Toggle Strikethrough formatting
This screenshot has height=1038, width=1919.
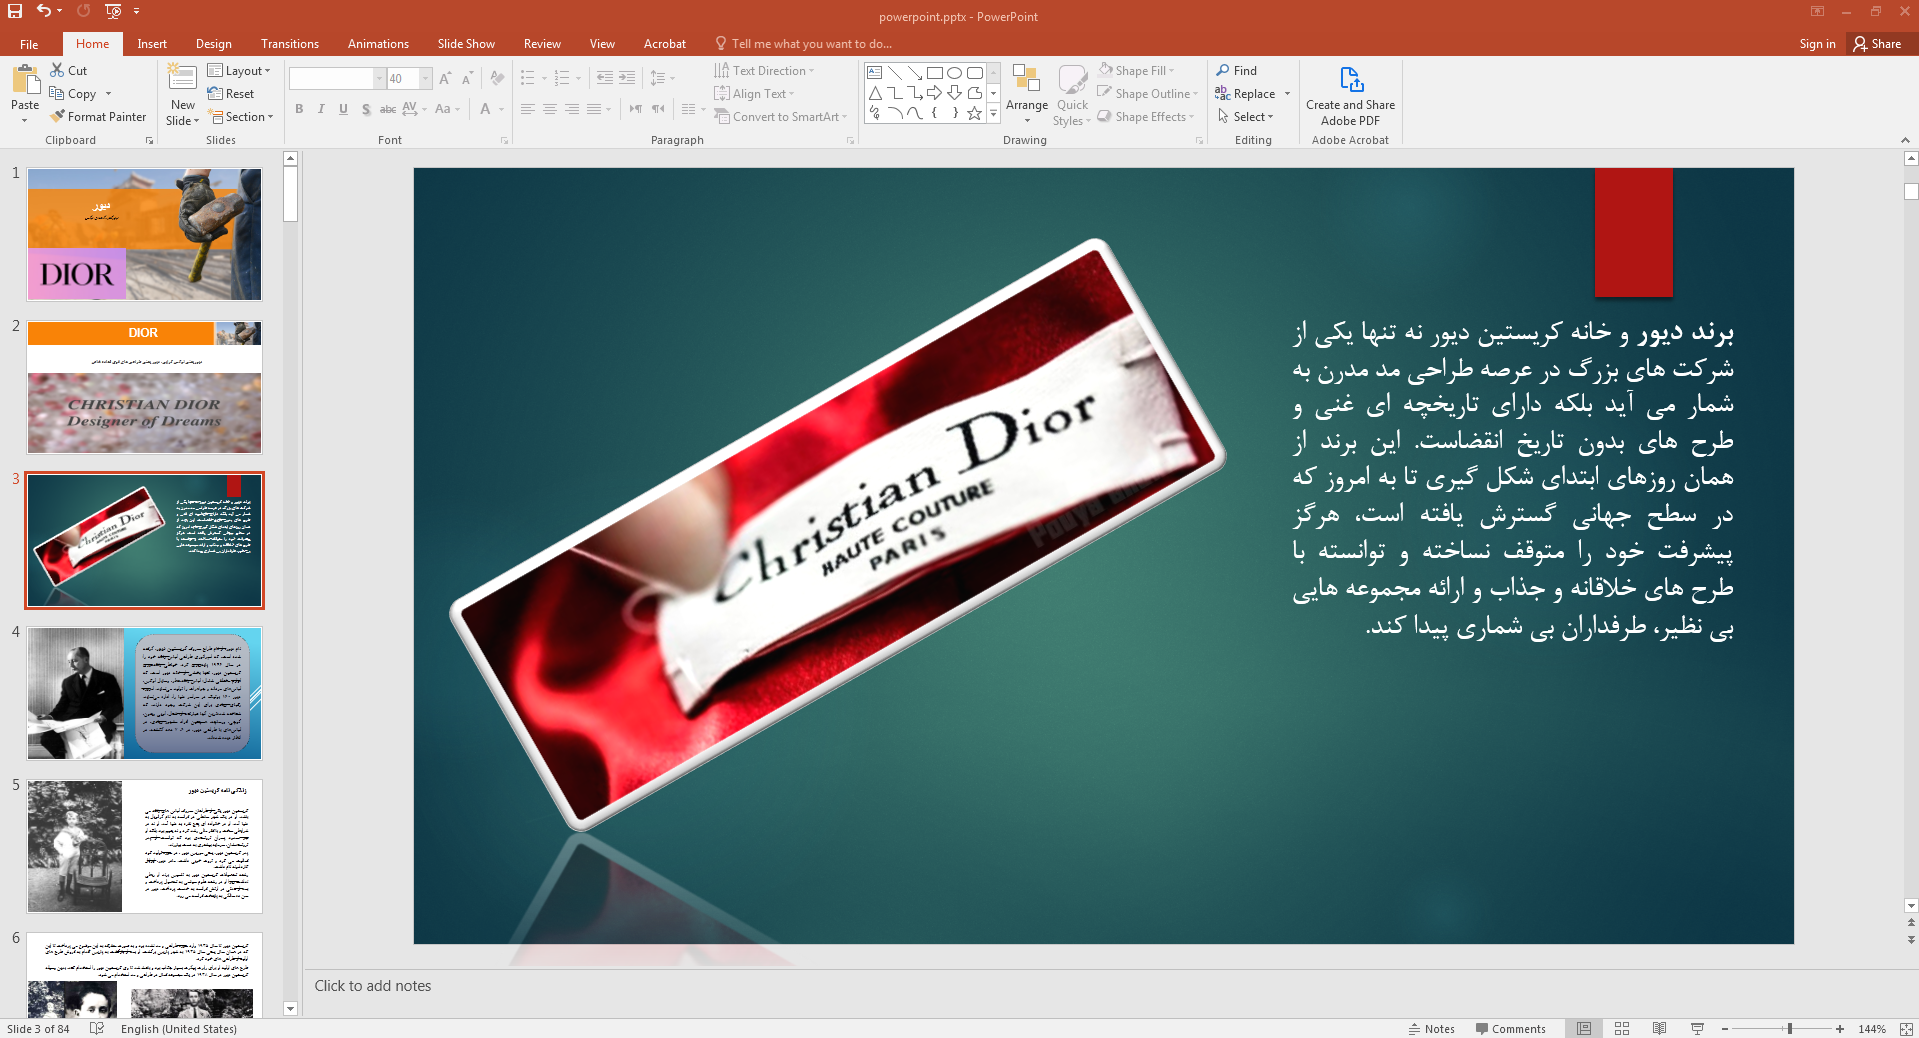388,109
